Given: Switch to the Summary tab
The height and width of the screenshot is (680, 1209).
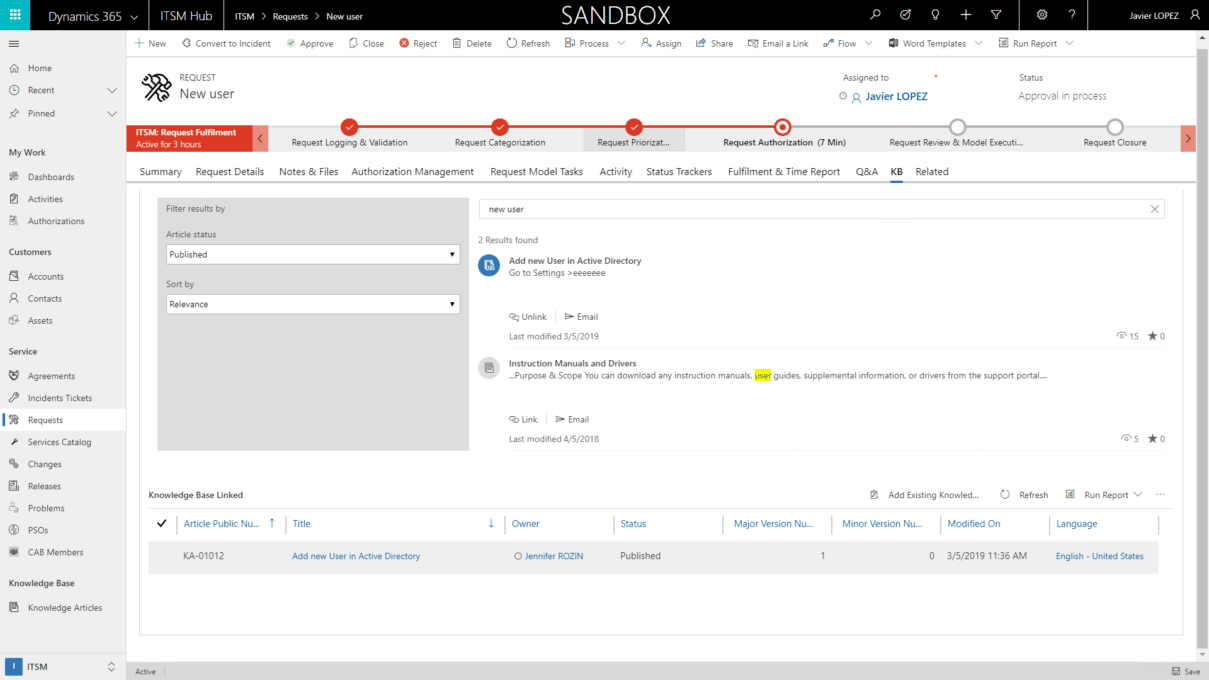Looking at the screenshot, I should click(160, 172).
